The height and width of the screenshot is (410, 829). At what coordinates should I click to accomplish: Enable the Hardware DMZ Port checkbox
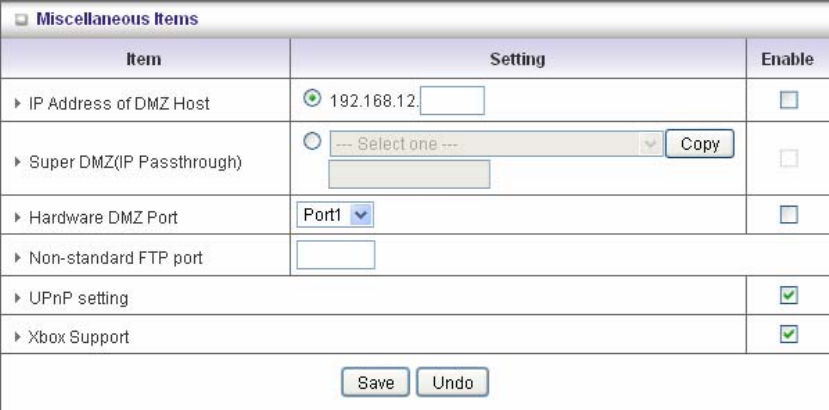pos(787,214)
